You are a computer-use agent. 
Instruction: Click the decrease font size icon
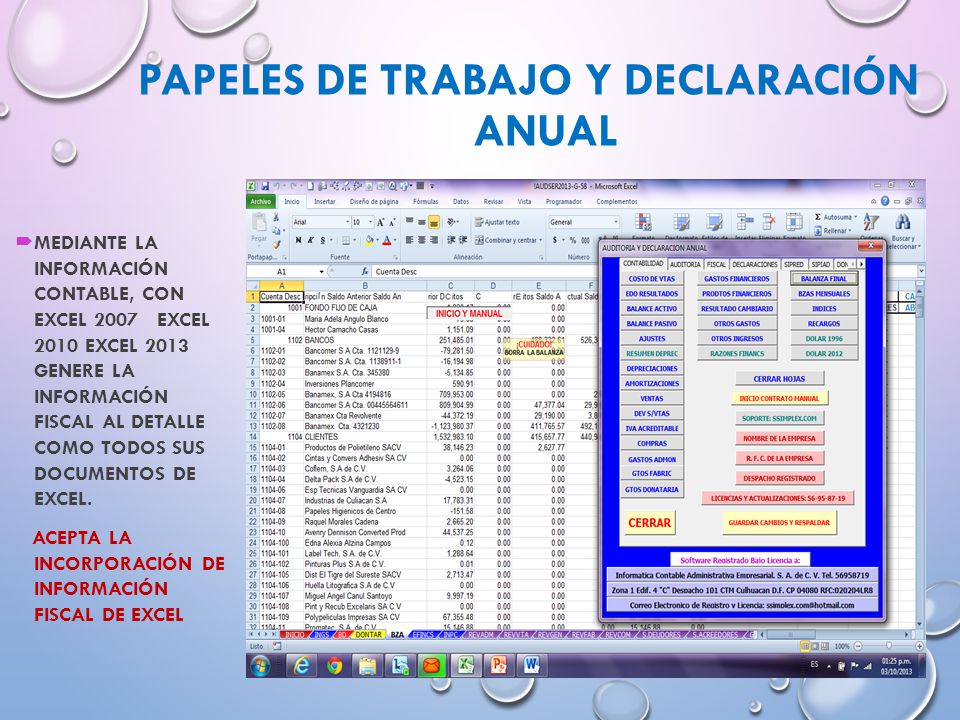391,222
